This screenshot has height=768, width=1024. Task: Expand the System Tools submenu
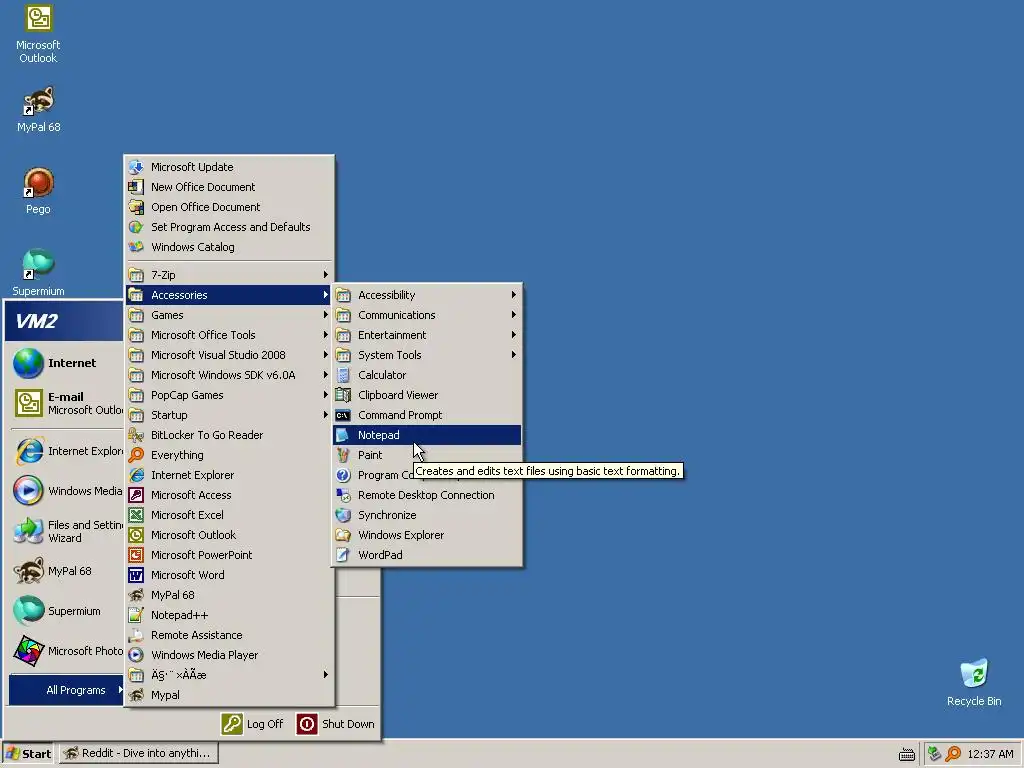(x=427, y=355)
